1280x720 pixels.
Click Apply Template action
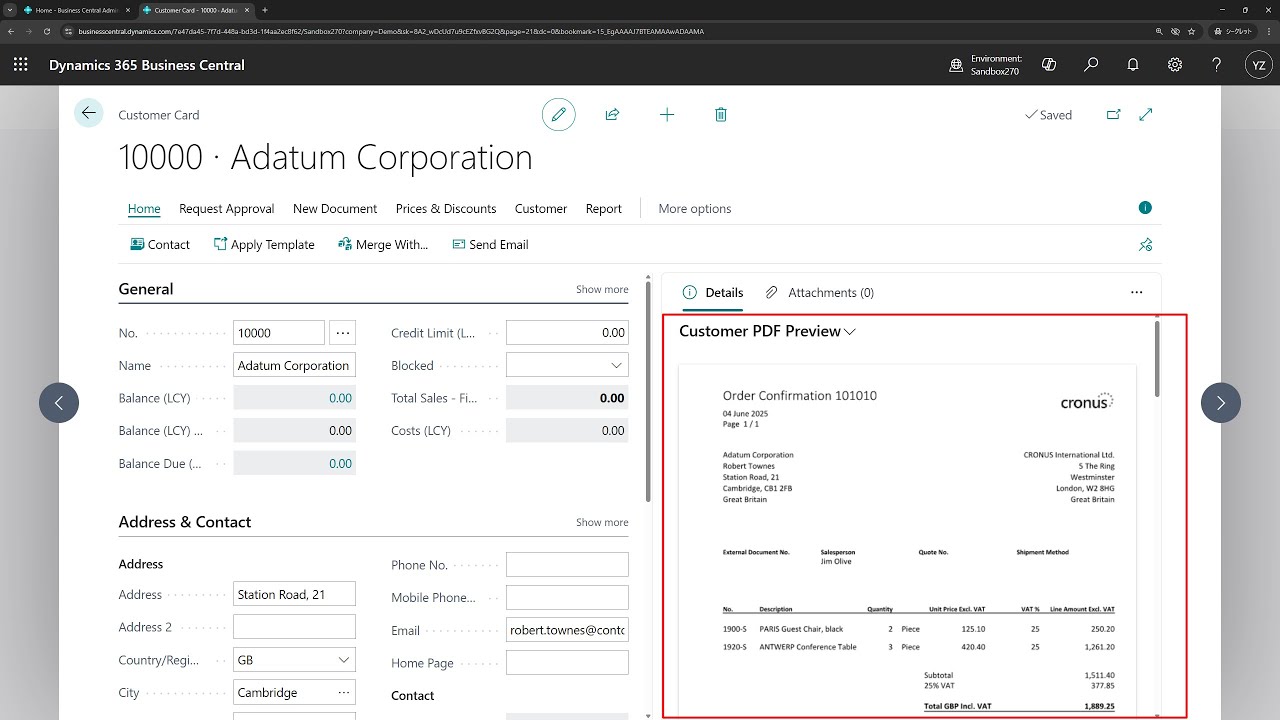[x=264, y=244]
